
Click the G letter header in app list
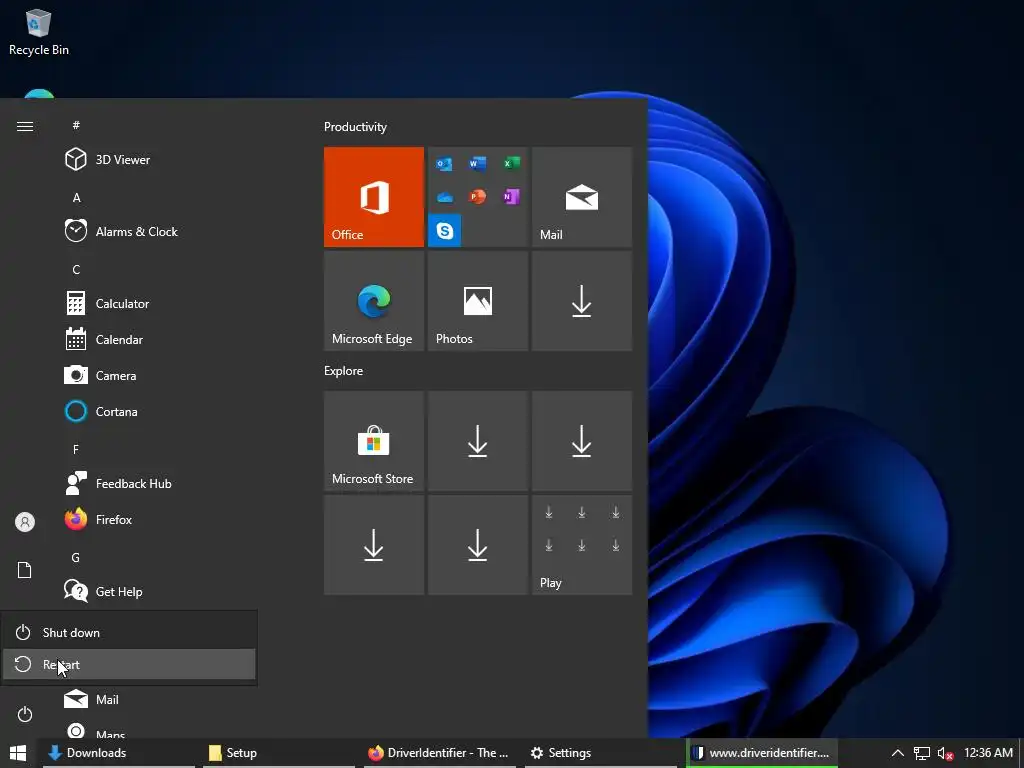[x=76, y=558]
